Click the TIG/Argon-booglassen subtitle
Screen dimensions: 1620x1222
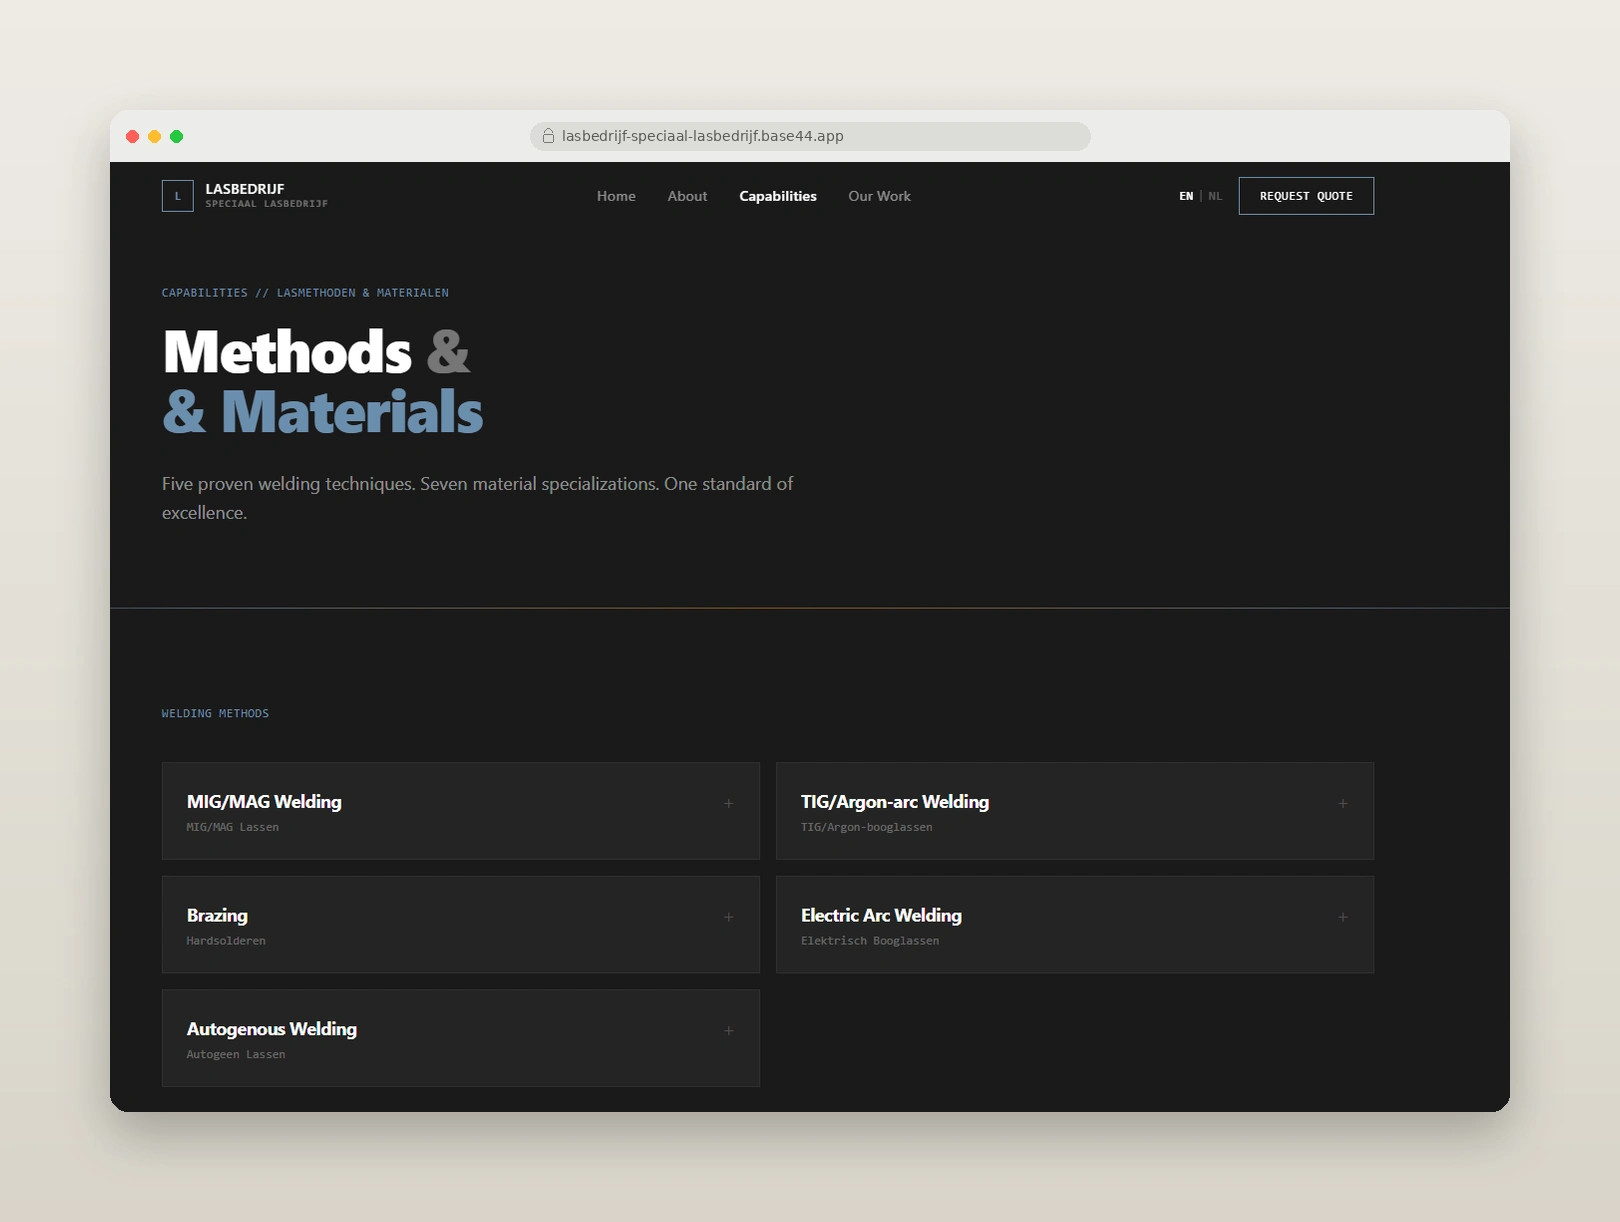(867, 827)
